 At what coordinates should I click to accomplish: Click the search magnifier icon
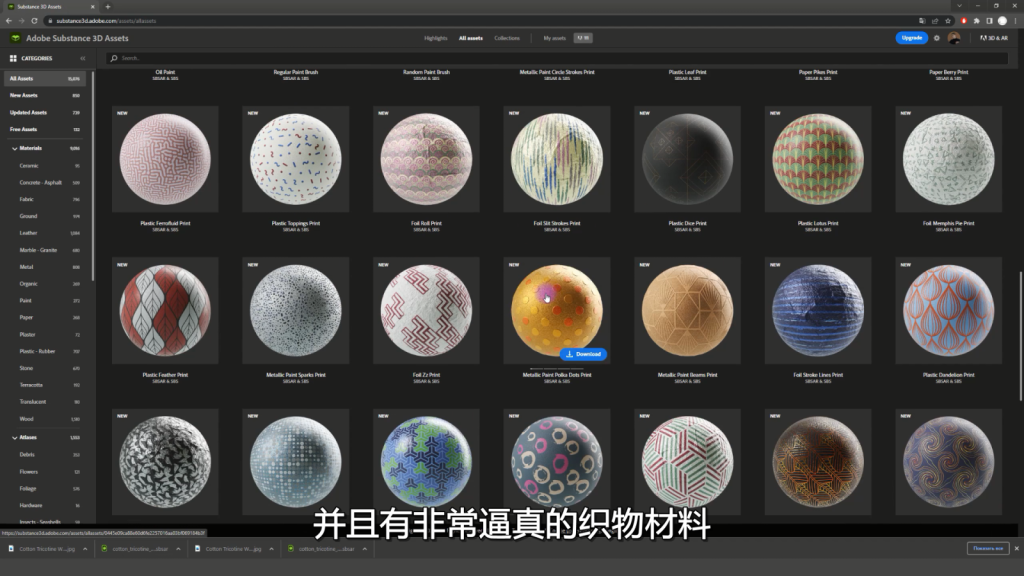click(x=114, y=58)
